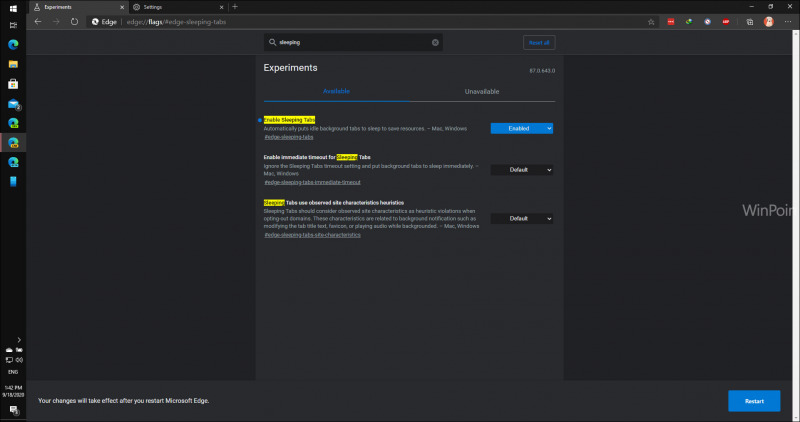This screenshot has width=800, height=422.
Task: Reload the flags page
Action: [x=74, y=22]
